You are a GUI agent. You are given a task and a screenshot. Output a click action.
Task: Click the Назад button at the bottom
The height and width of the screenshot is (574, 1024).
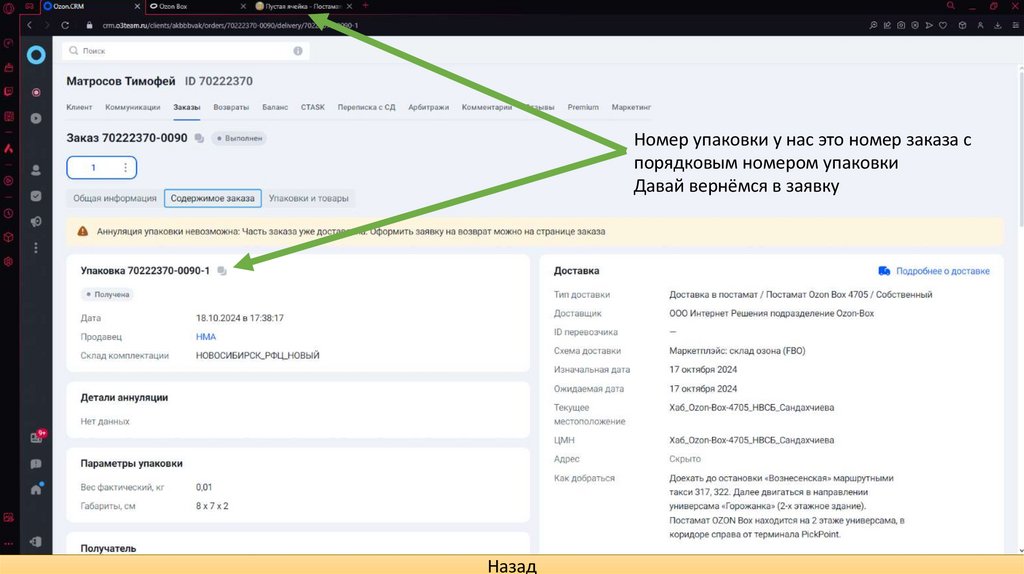[512, 565]
